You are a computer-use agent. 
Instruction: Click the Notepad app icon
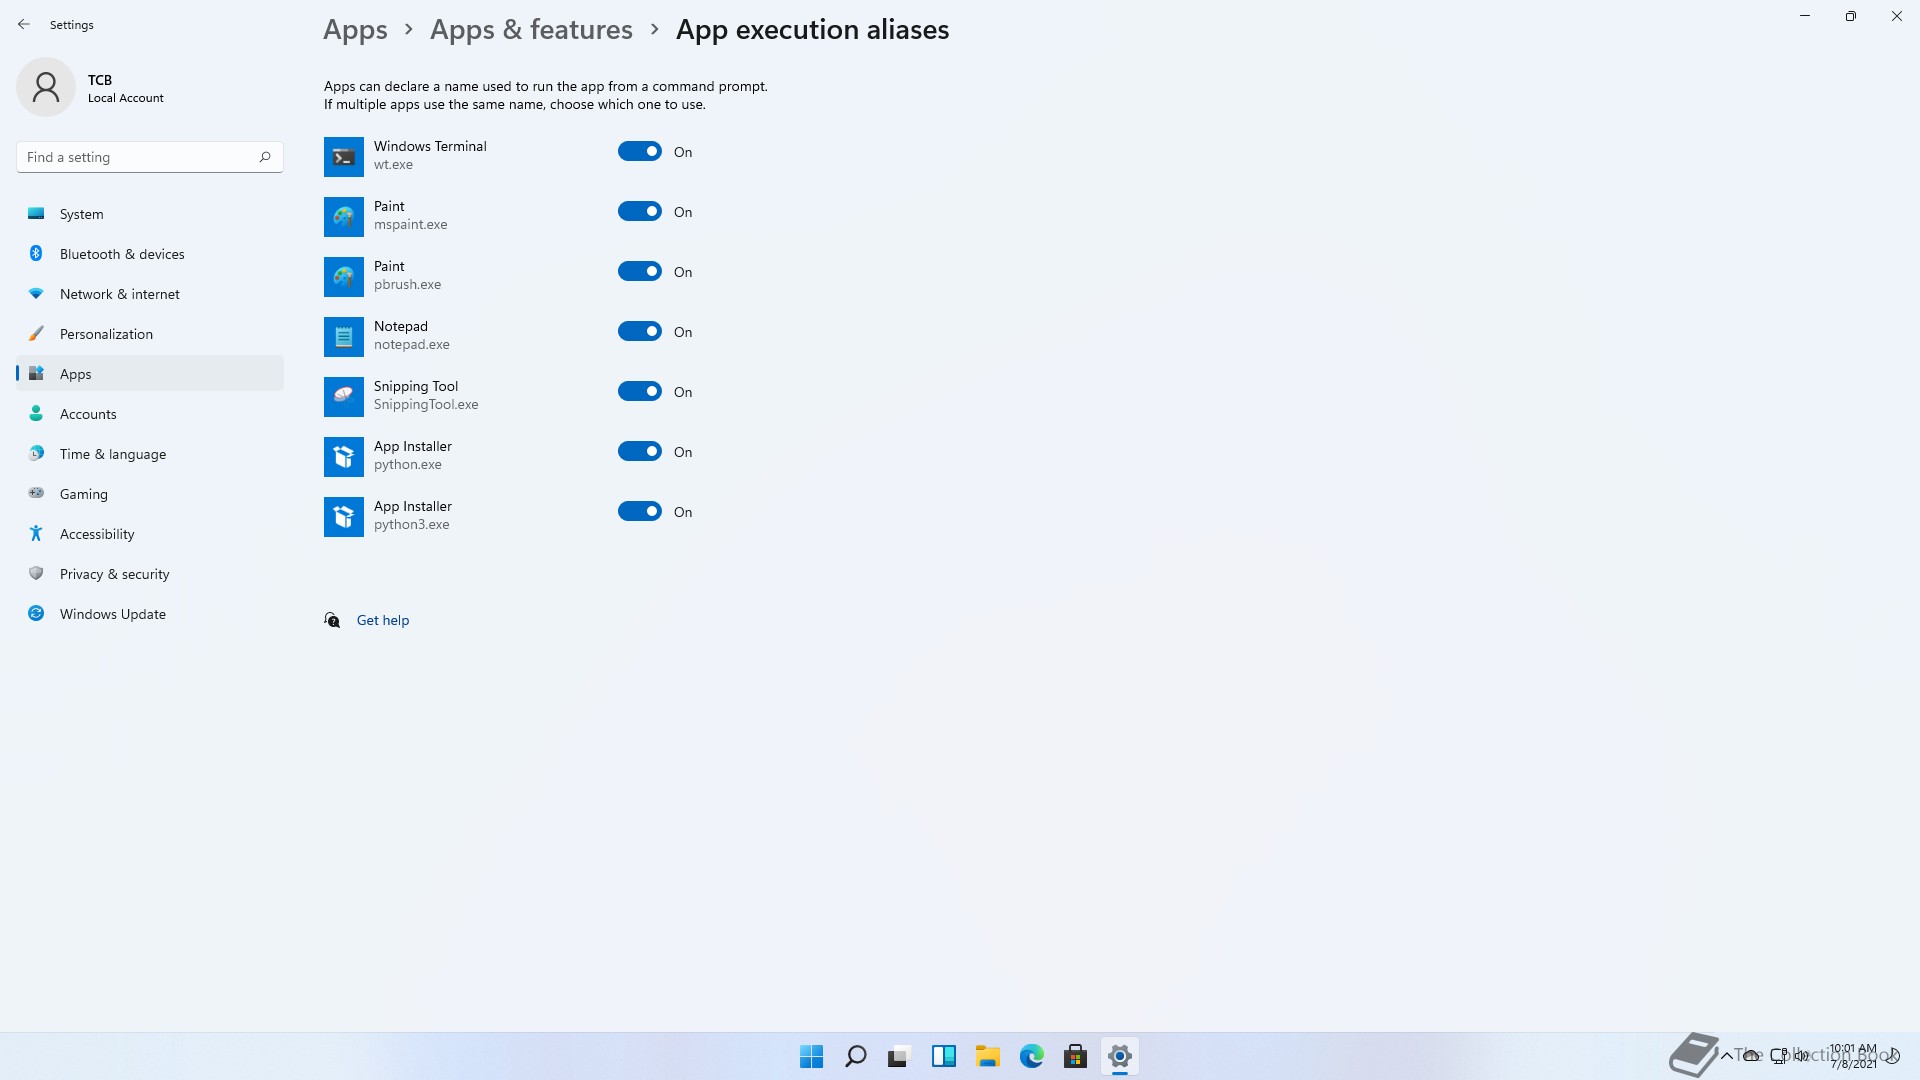click(344, 337)
